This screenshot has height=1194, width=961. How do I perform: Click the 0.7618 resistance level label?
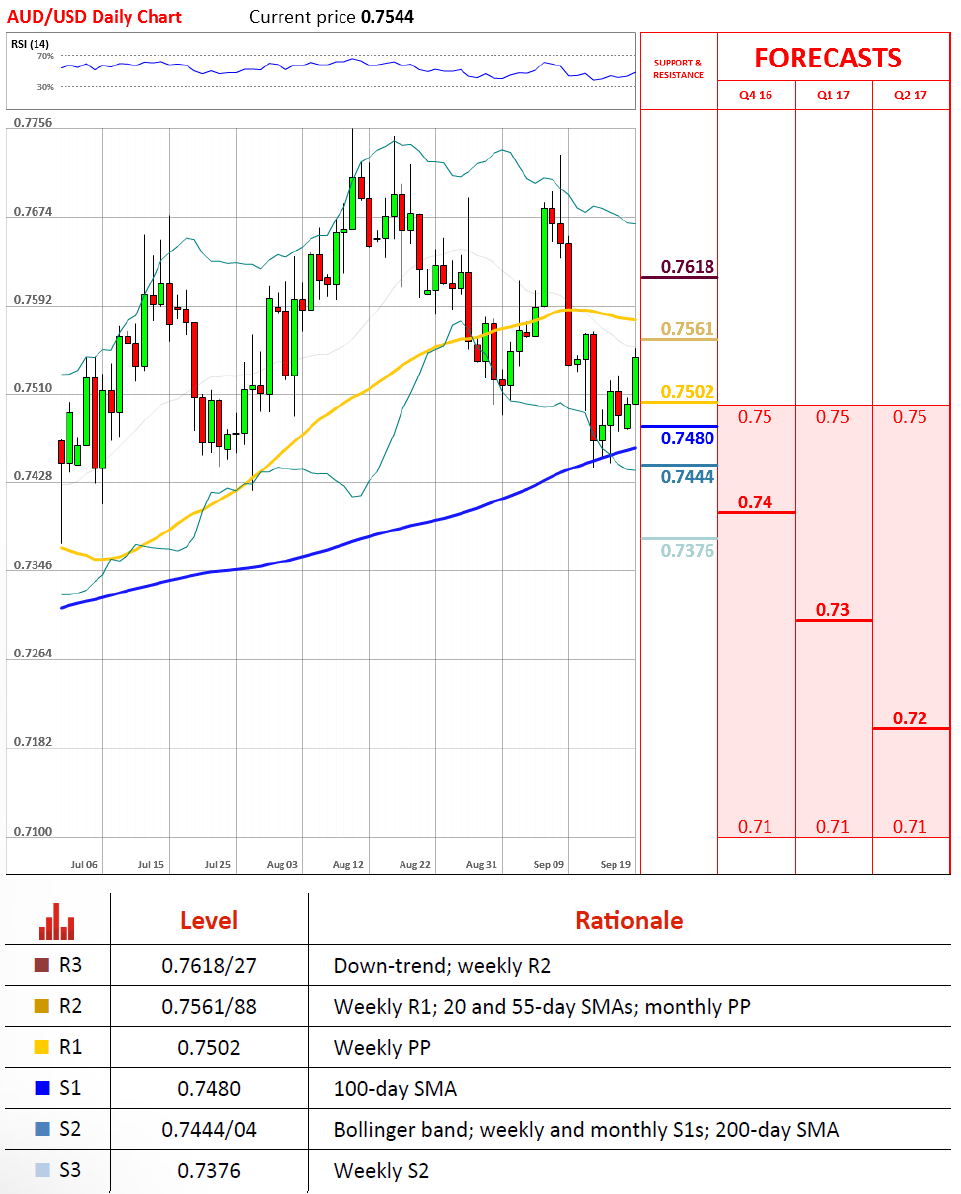tap(687, 267)
